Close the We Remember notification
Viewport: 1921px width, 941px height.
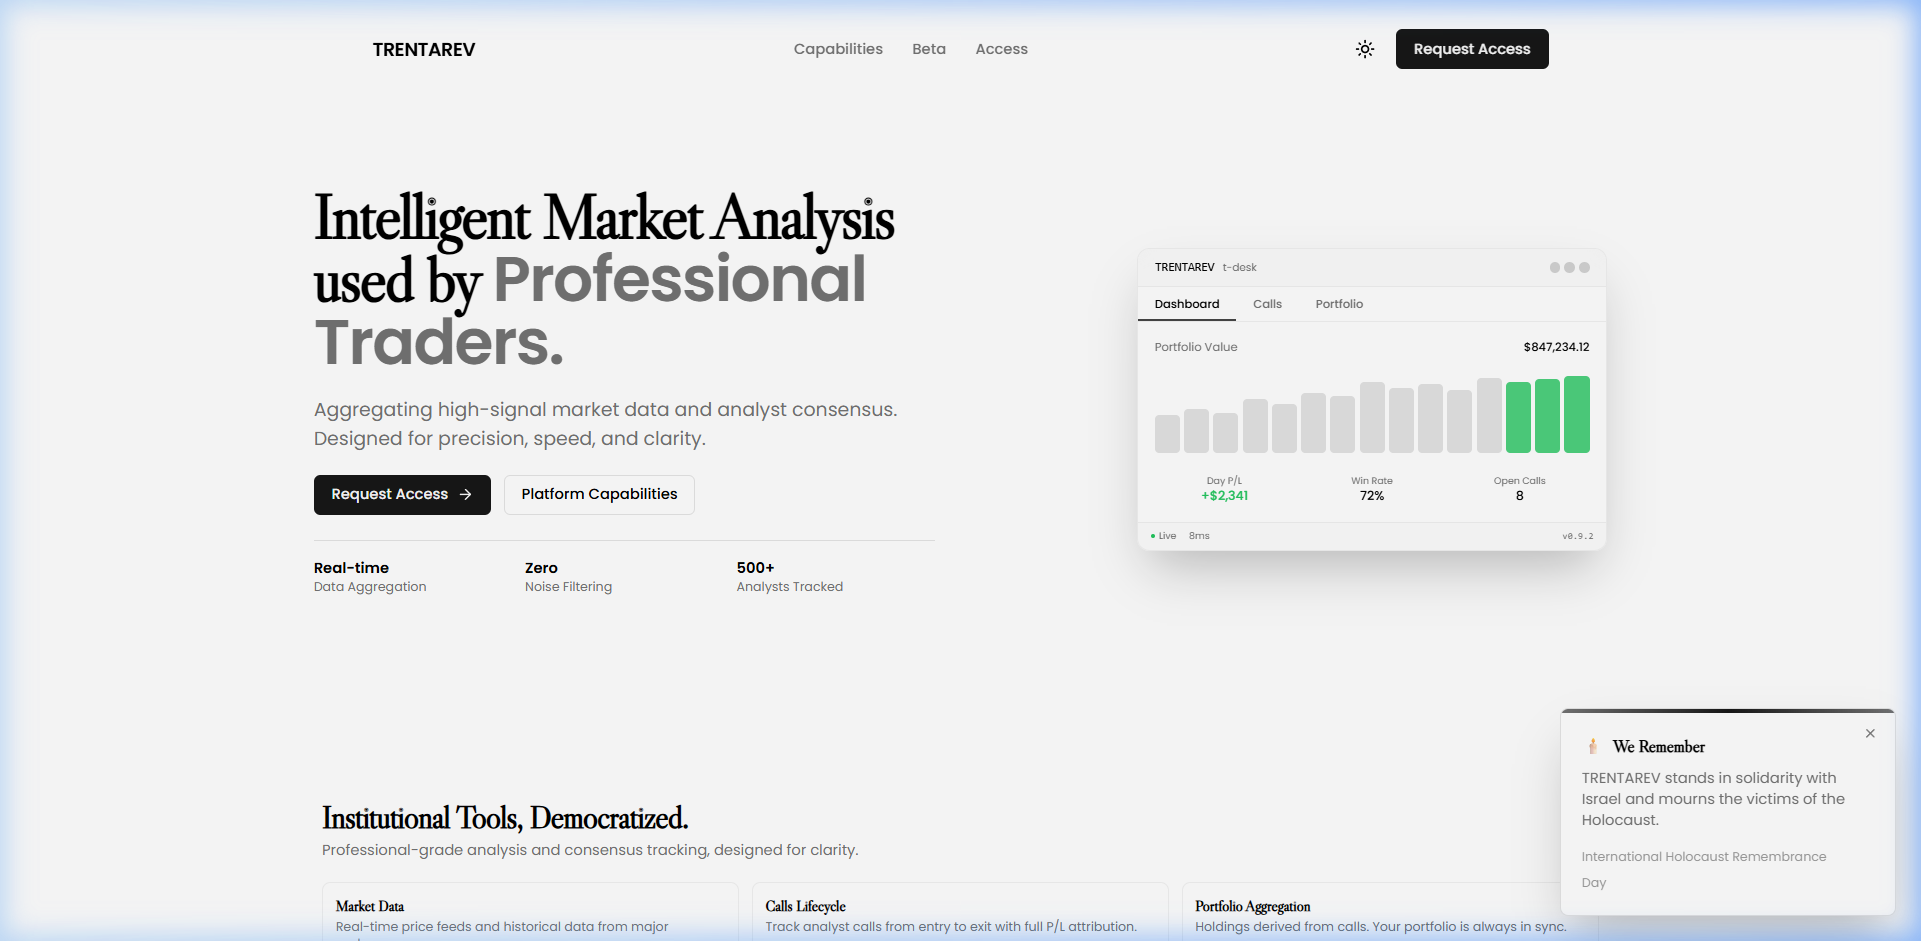coord(1870,734)
